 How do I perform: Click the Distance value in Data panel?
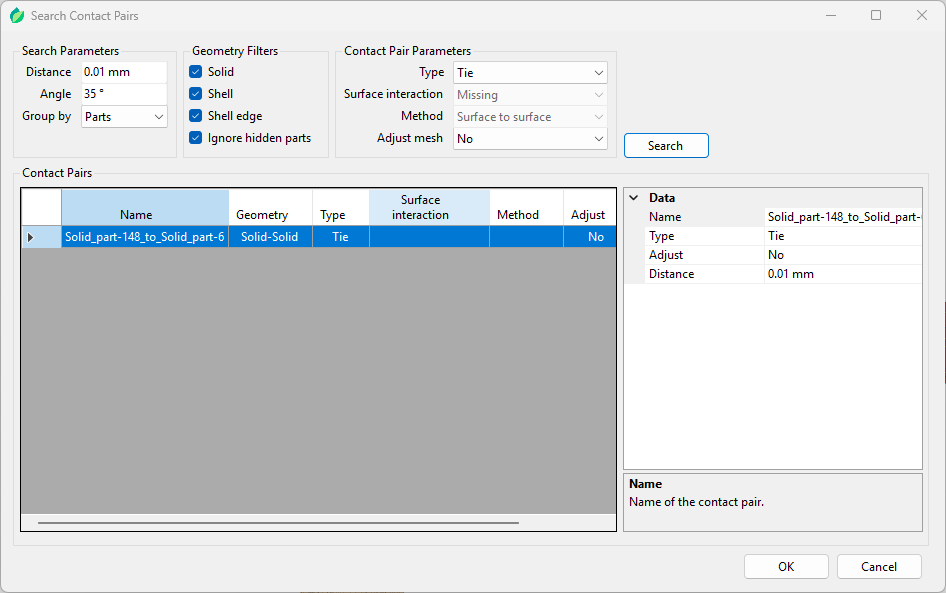click(x=841, y=274)
